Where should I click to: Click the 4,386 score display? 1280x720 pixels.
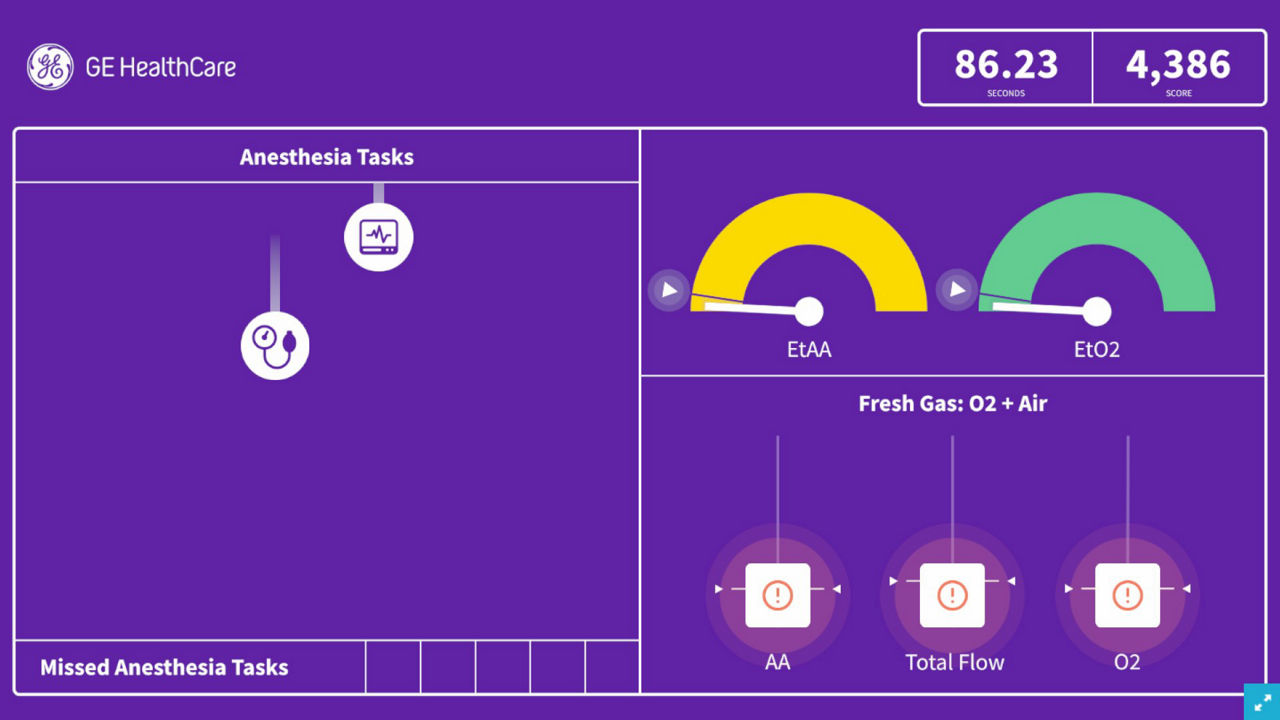(x=1178, y=65)
